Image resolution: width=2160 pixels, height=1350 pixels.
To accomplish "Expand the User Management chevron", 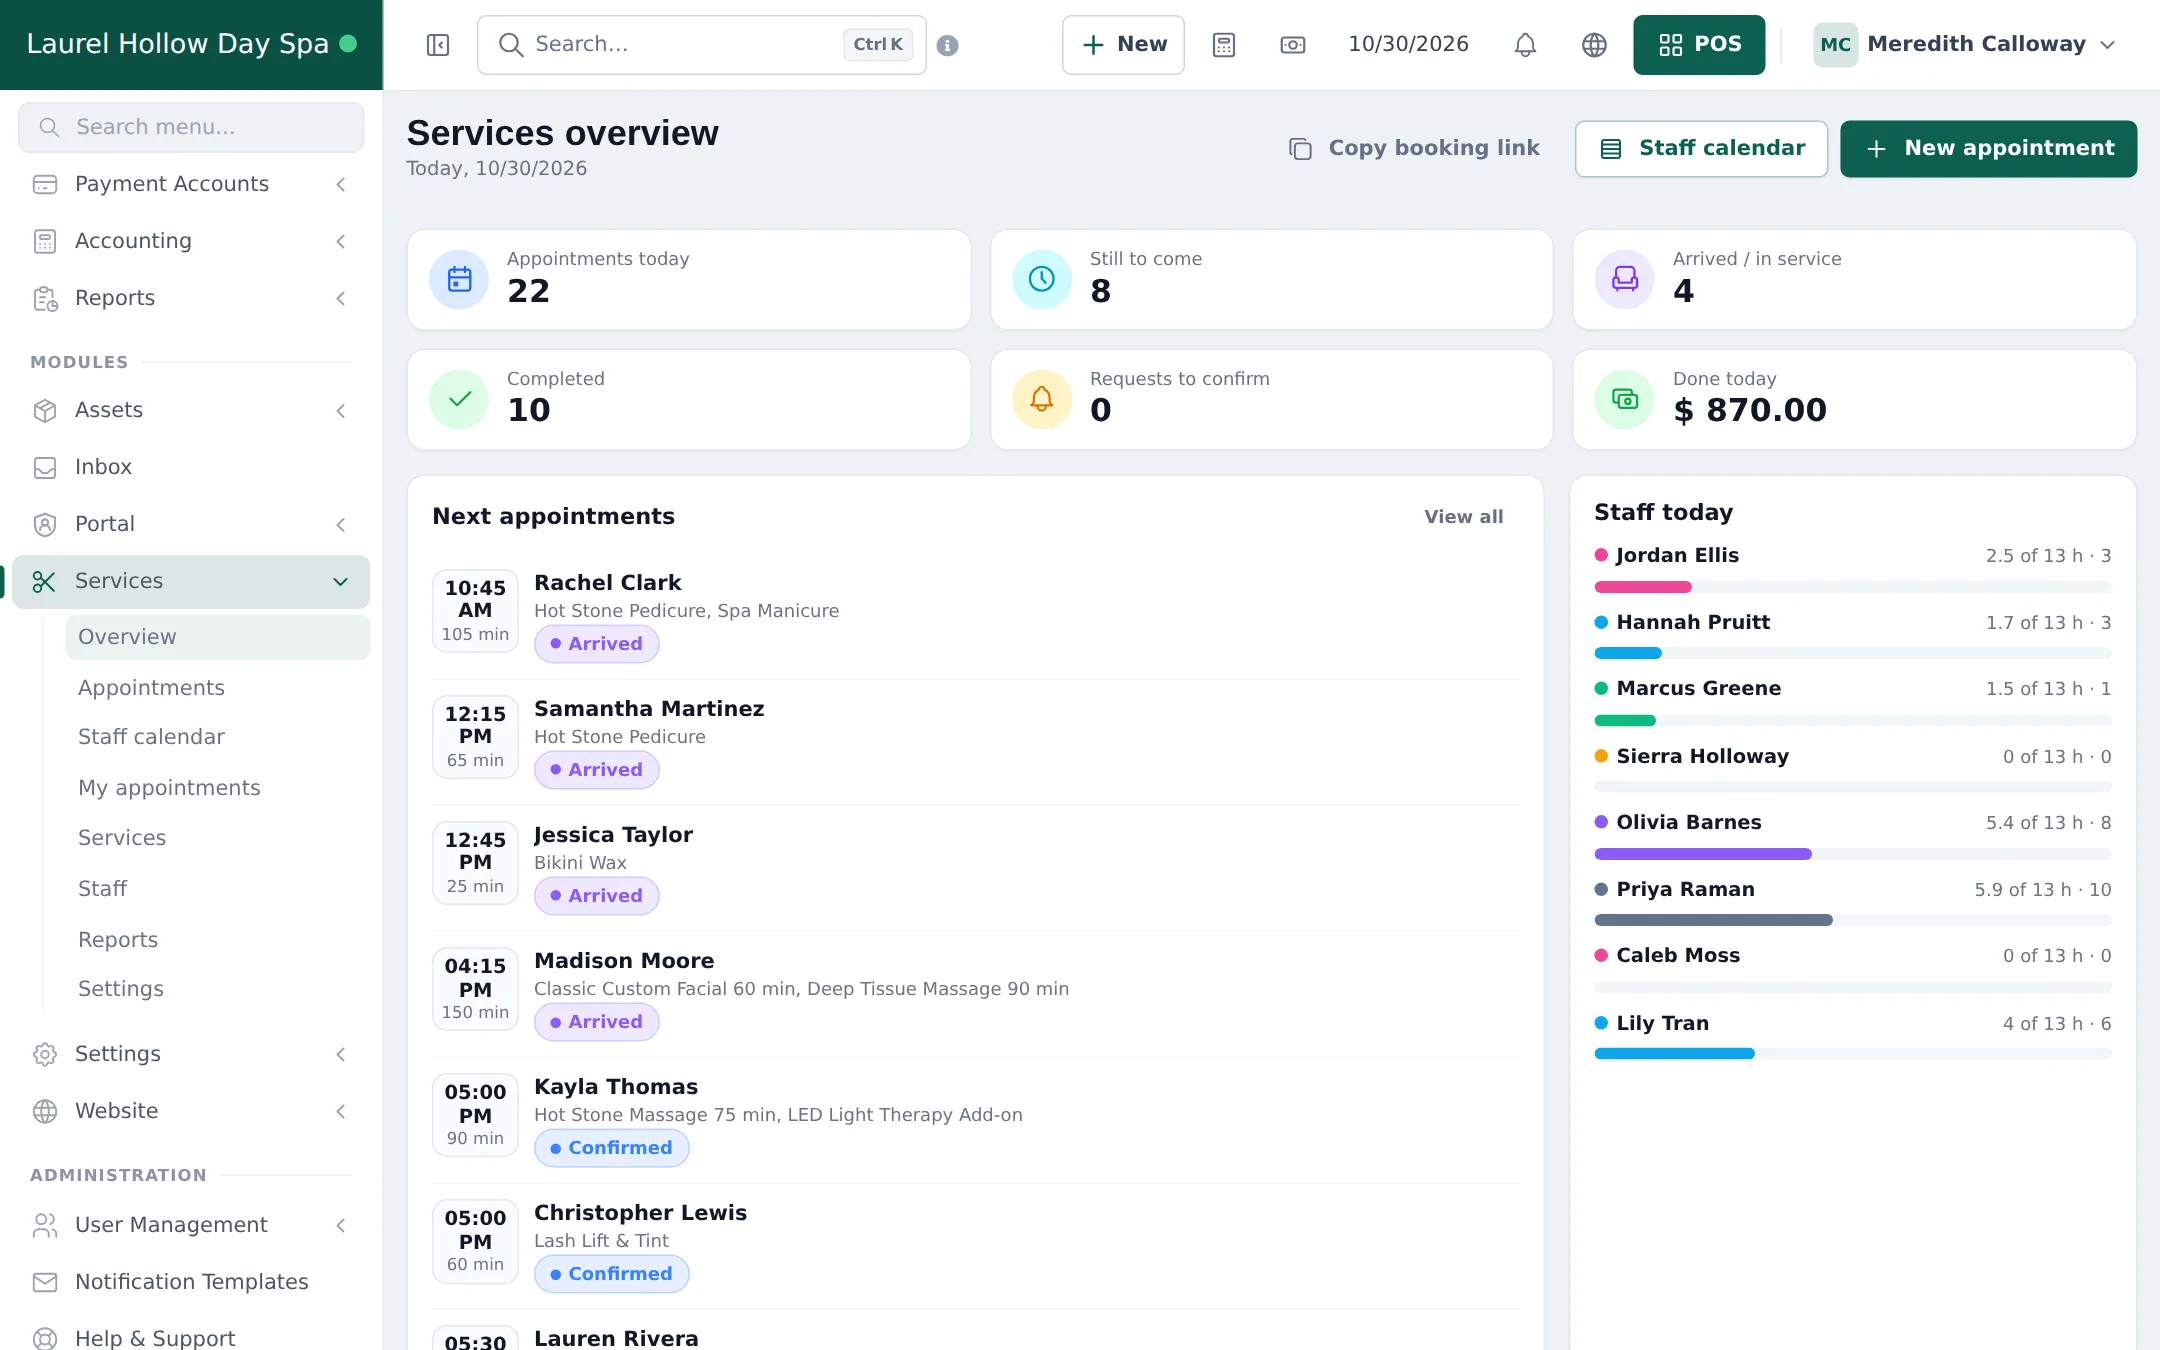I will (341, 1225).
